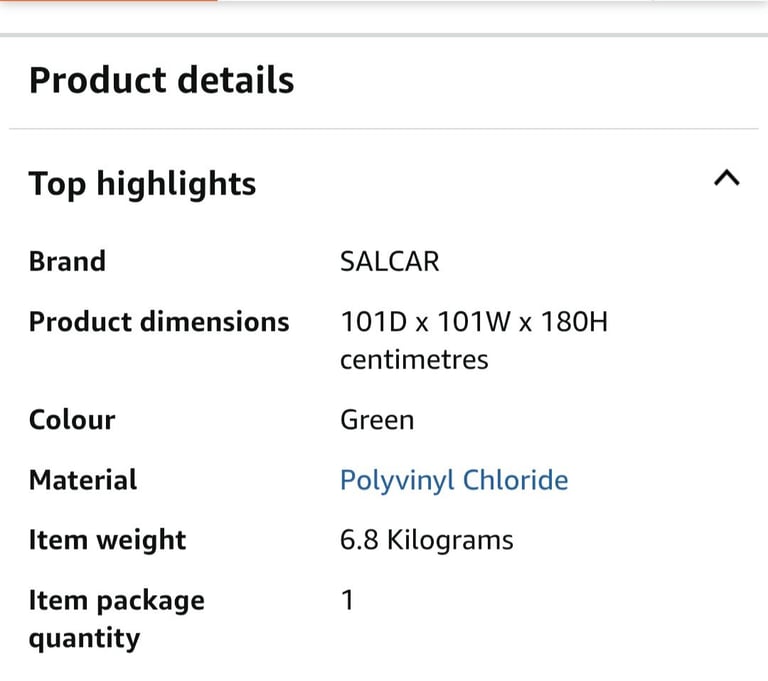Click the Brand label
Image resolution: width=768 pixels, height=681 pixels.
[67, 261]
